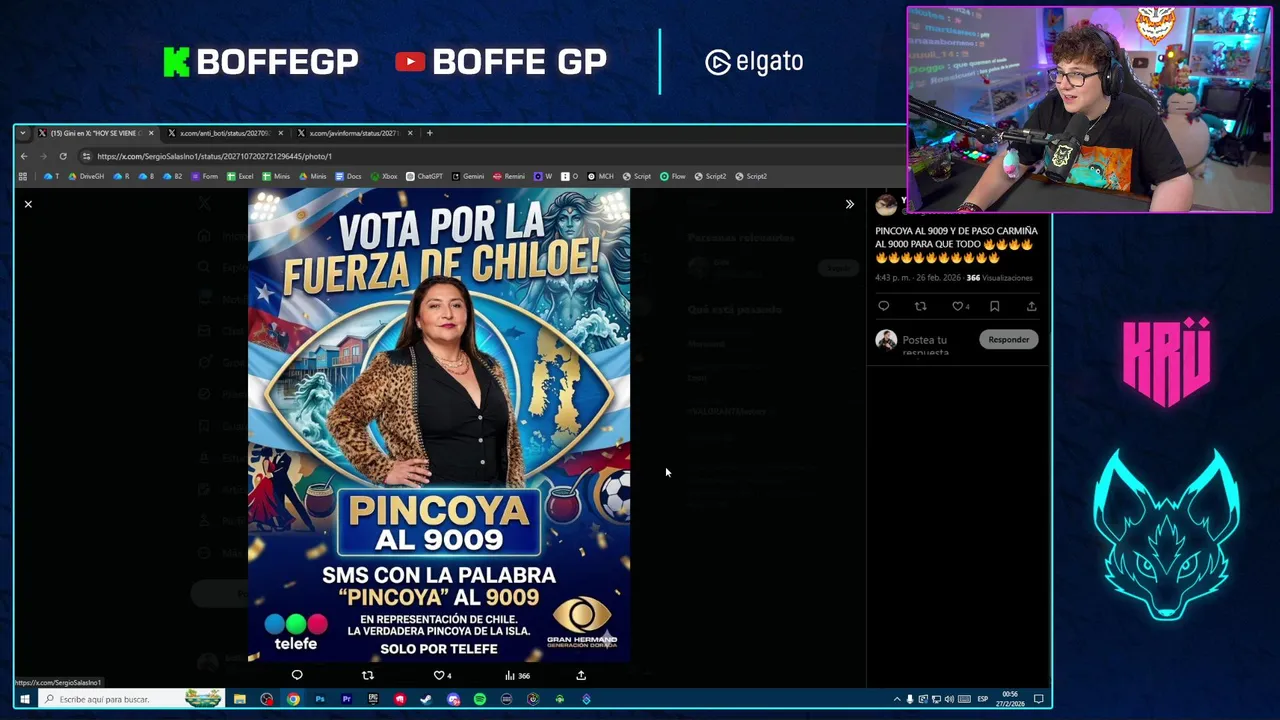Open the Xbox bookmark
This screenshot has width=1280, height=720.
coord(384,176)
